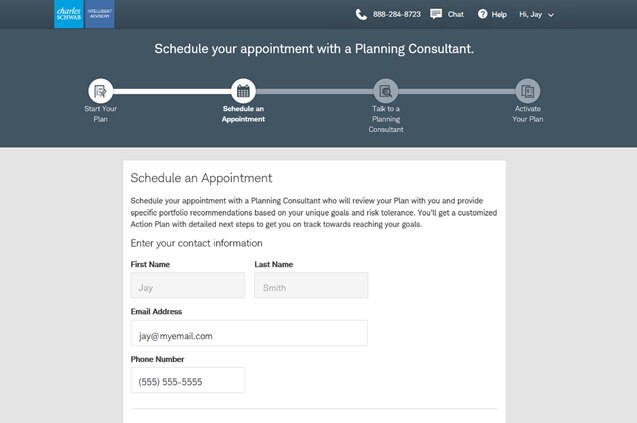Click the phone handset icon
The image size is (637, 423).
tap(361, 15)
